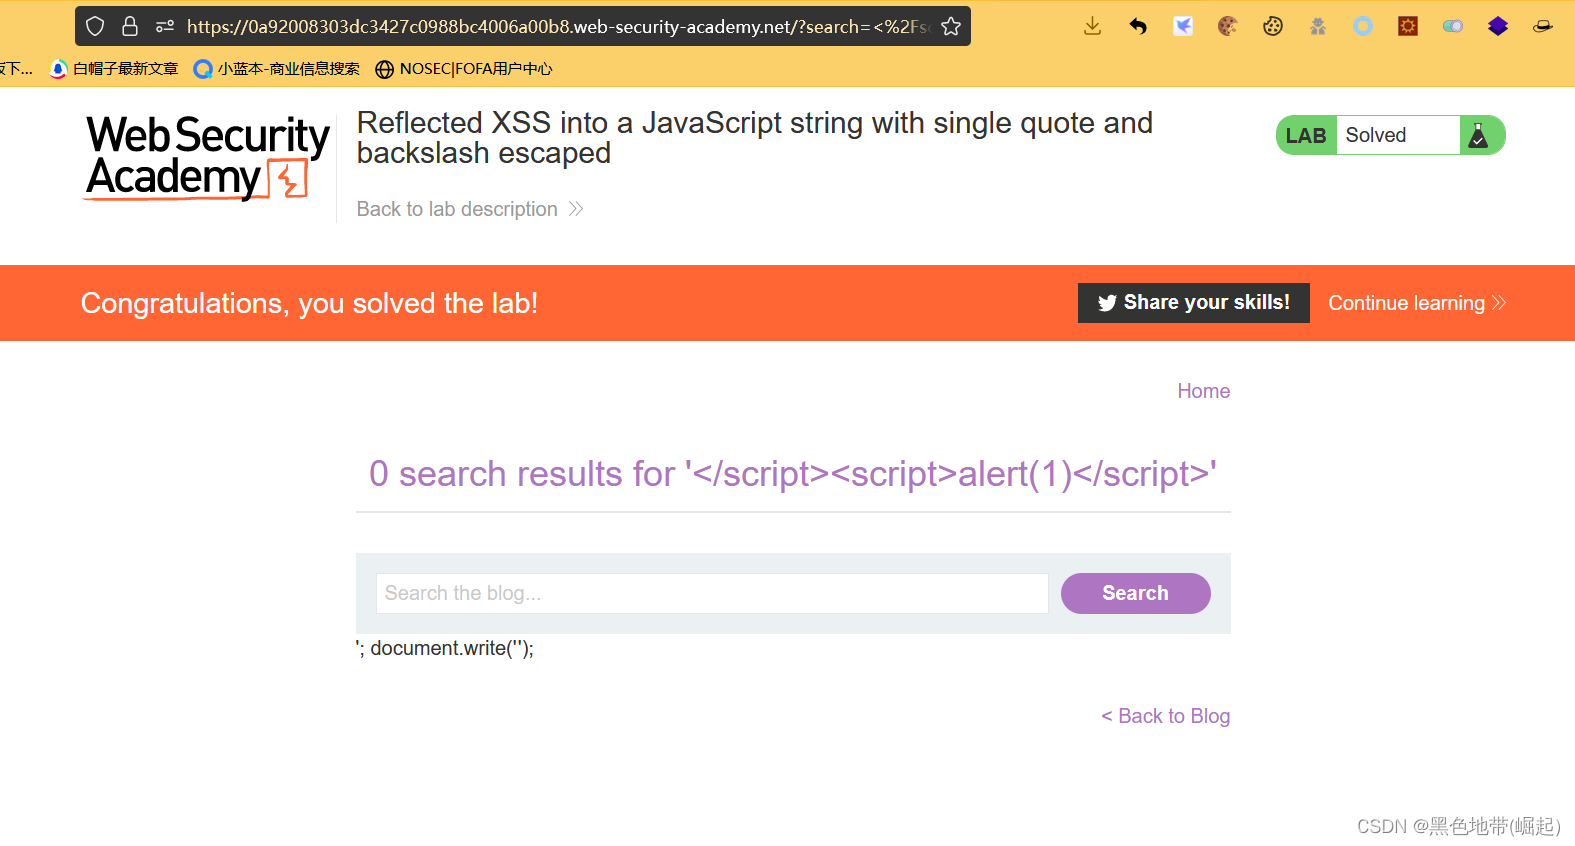Viewport: 1575px width, 846px height.
Task: Follow the Back to Blog link
Action: click(1165, 716)
